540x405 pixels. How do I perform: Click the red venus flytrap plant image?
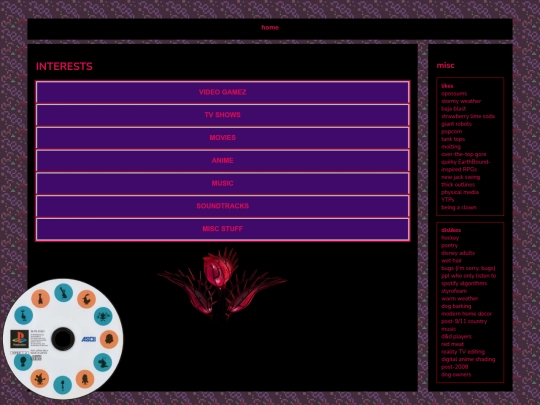(x=222, y=284)
